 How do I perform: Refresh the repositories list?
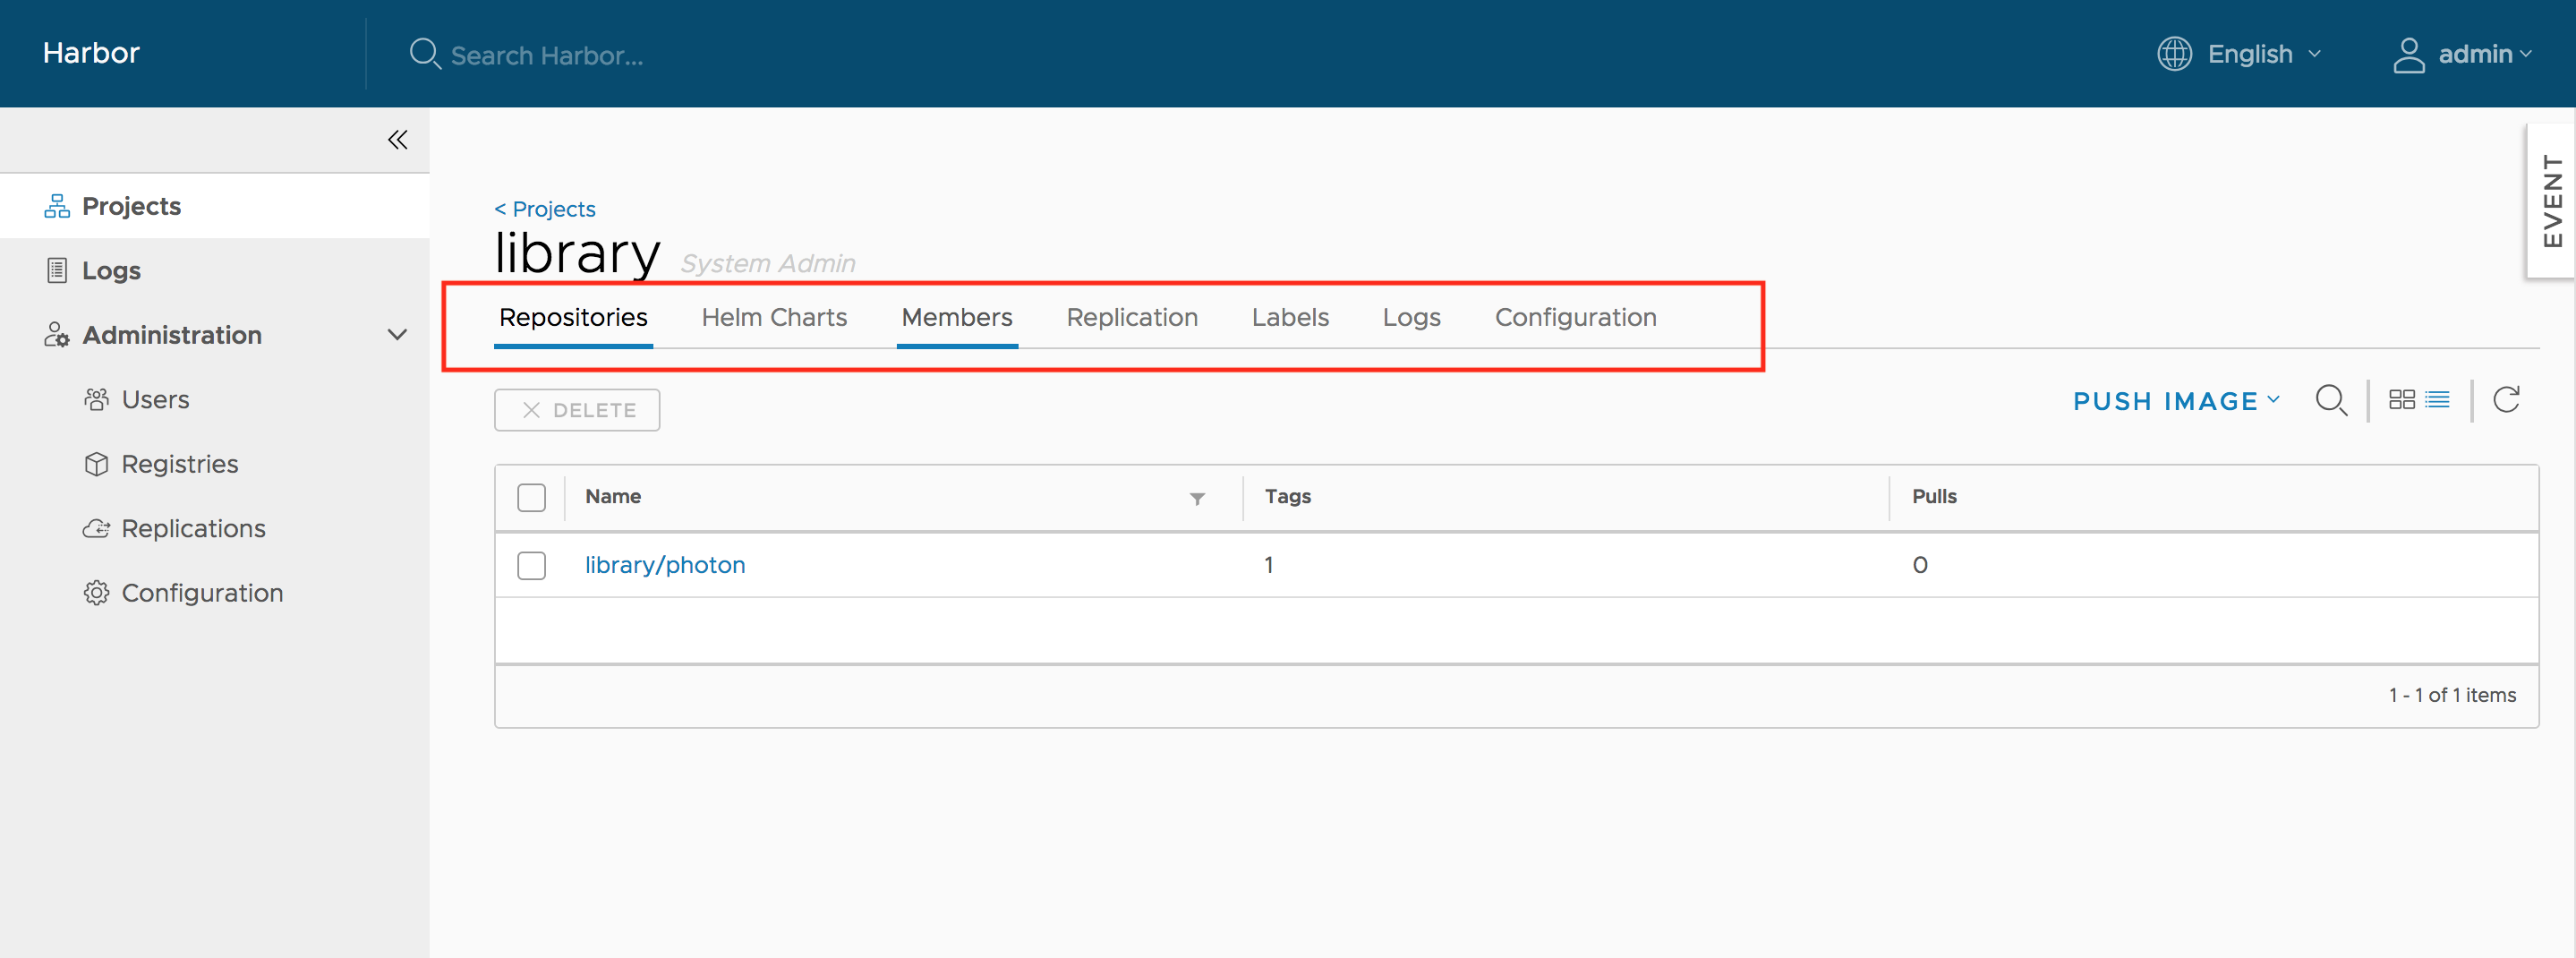2508,399
